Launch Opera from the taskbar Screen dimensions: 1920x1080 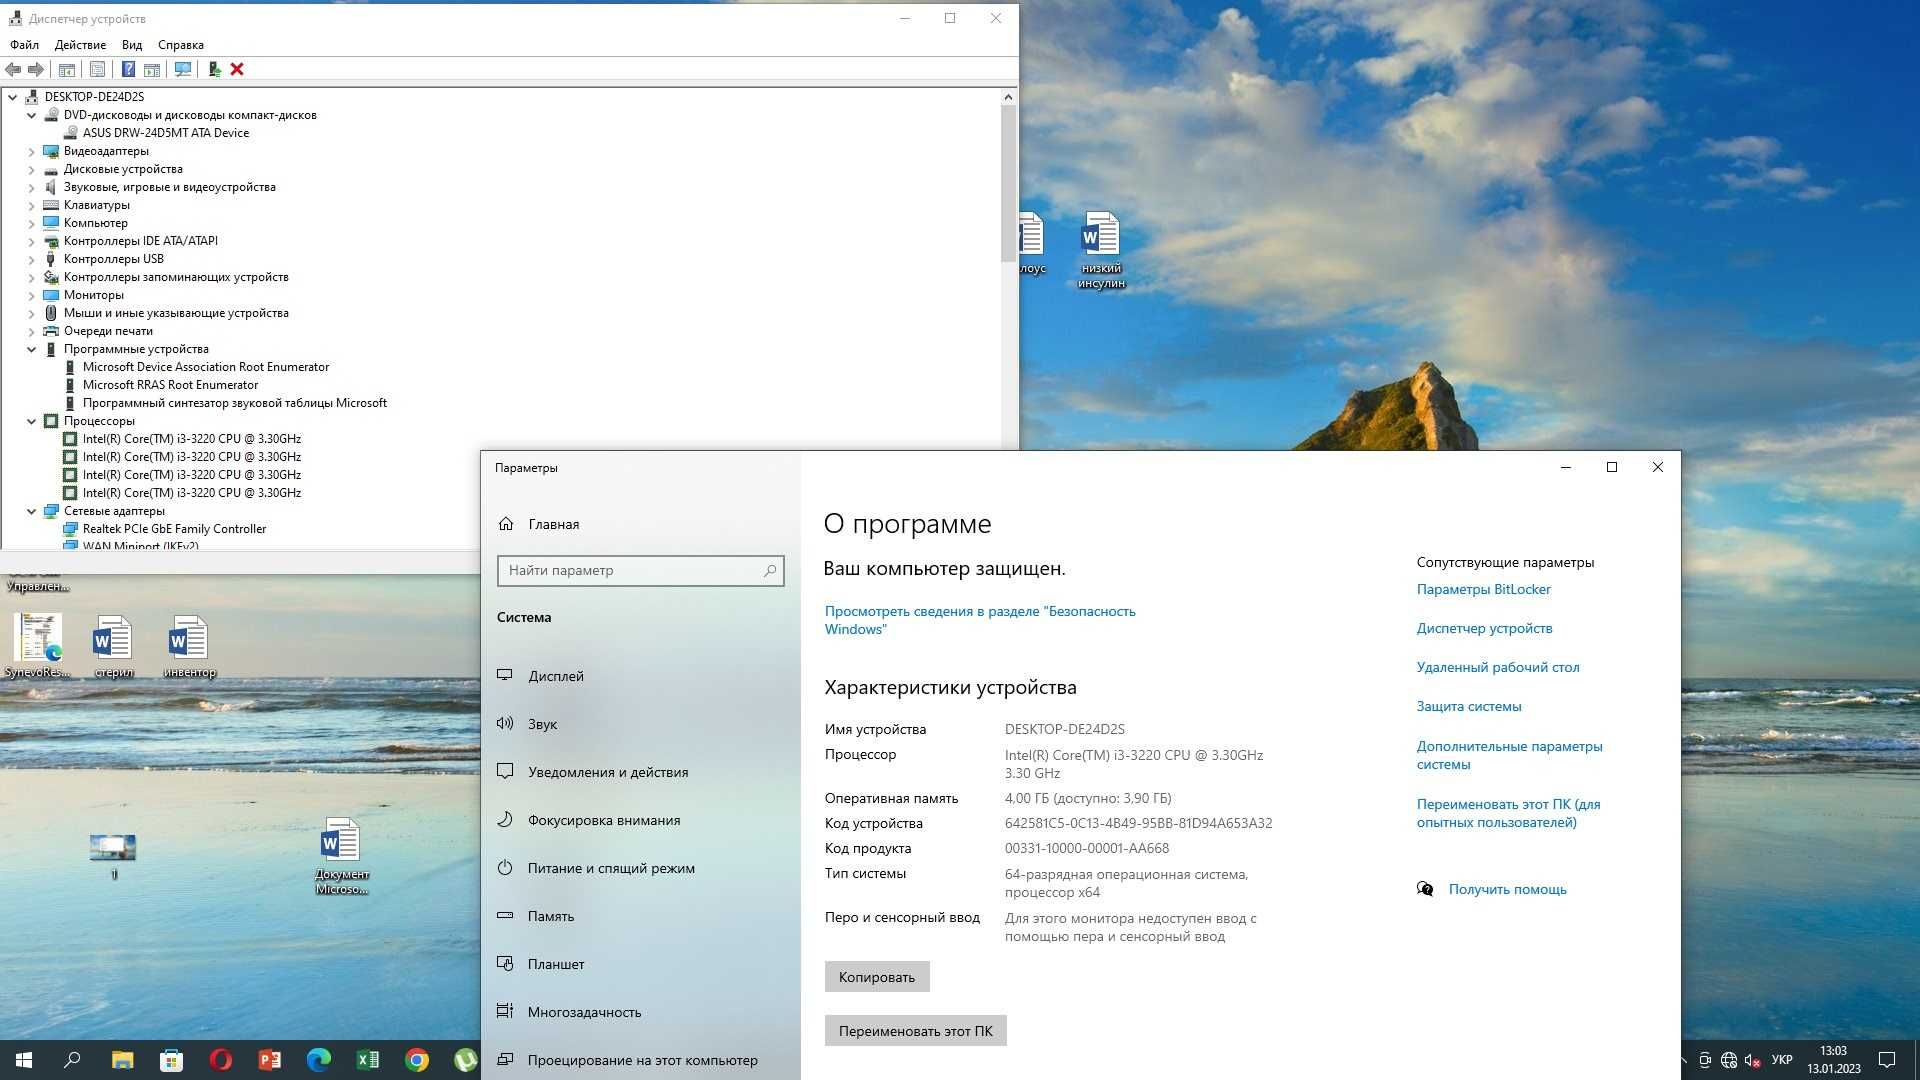pyautogui.click(x=220, y=1060)
